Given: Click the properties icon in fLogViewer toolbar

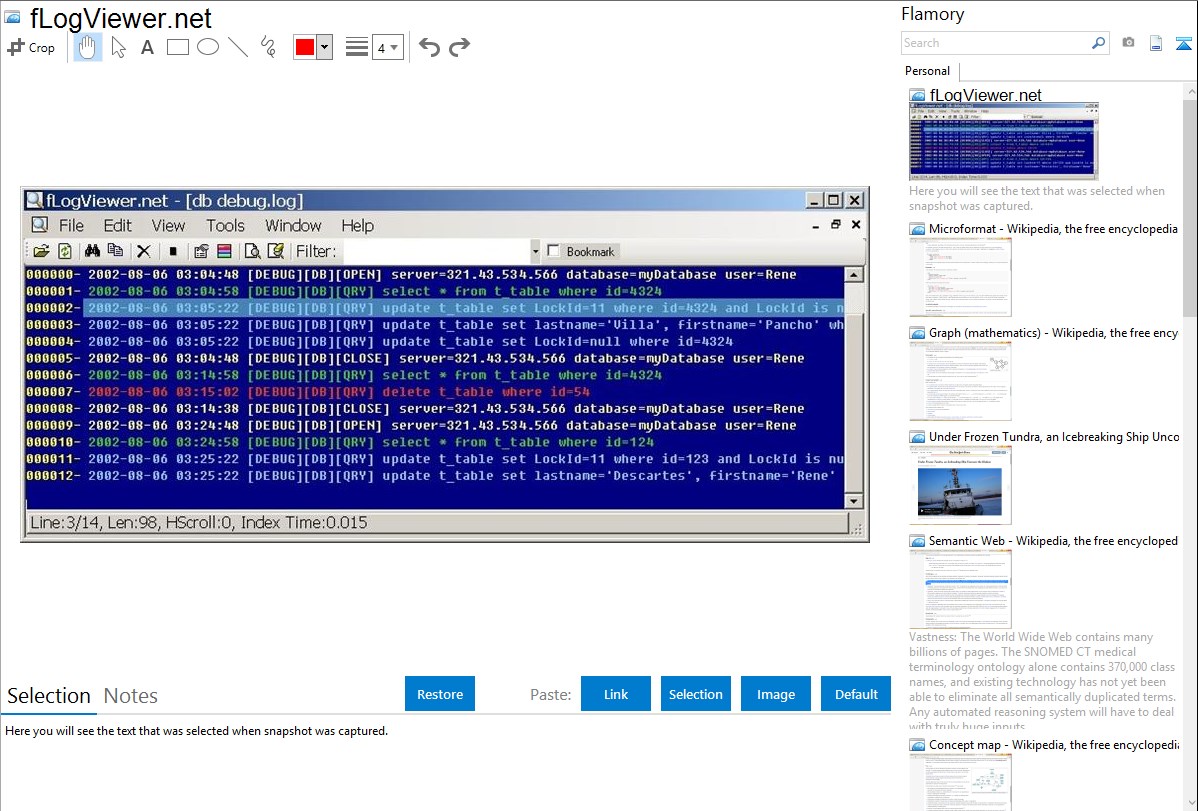Looking at the screenshot, I should pos(201,251).
